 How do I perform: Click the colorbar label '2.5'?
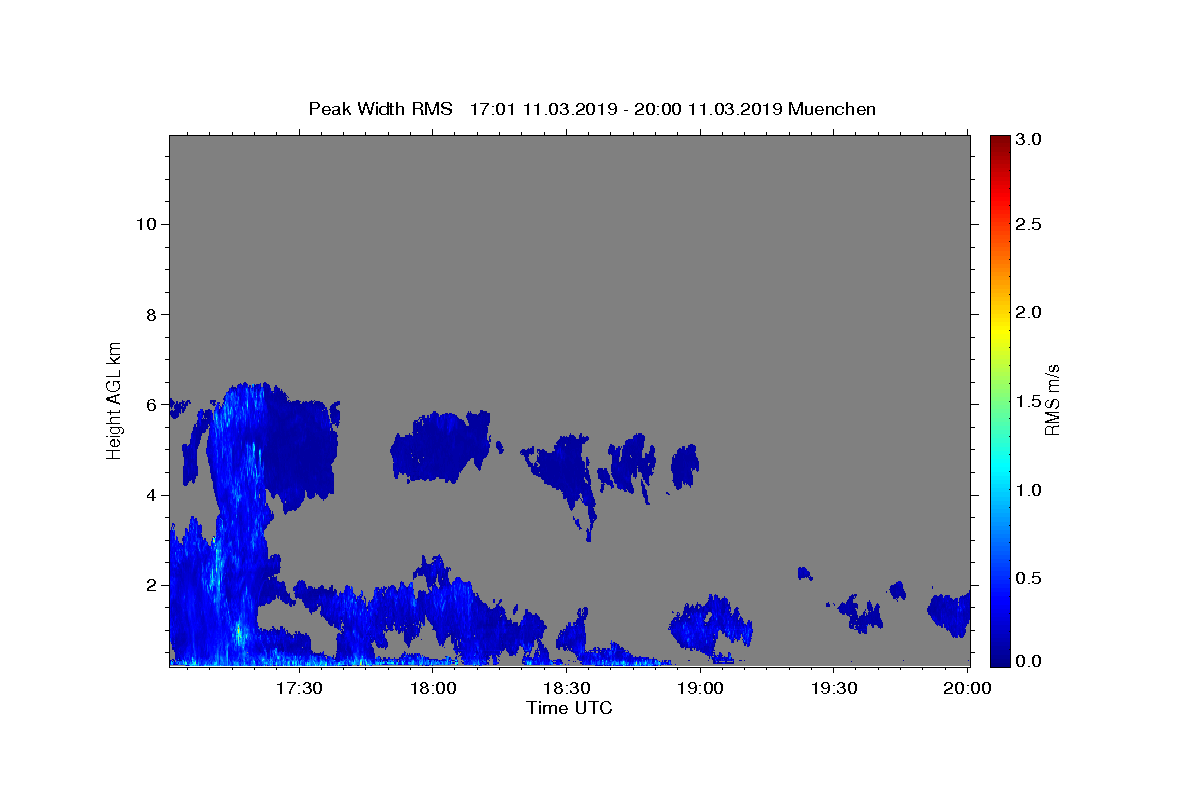(x=1030, y=224)
